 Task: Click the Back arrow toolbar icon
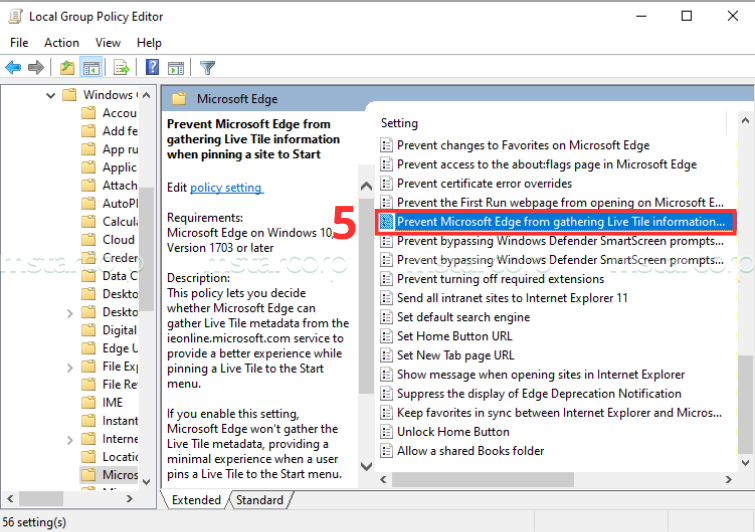13,67
